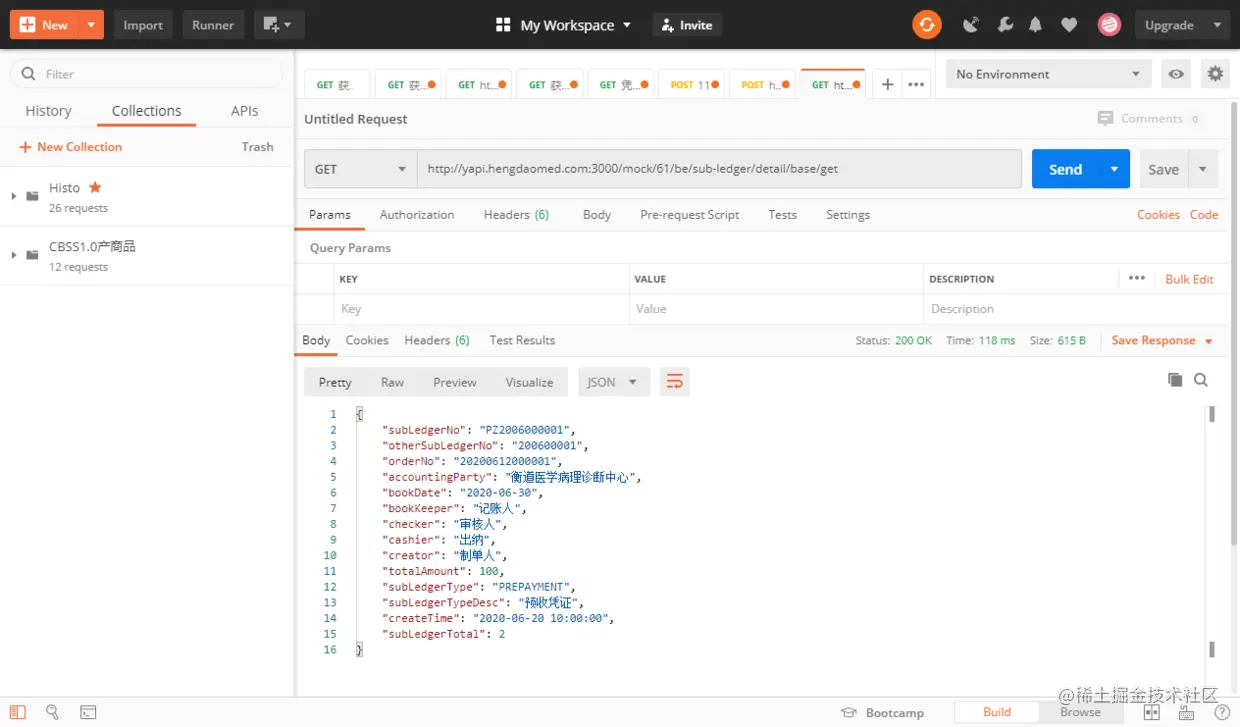Viewport: 1240px width, 727px height.
Task: Open the Code link
Action: pos(1204,214)
